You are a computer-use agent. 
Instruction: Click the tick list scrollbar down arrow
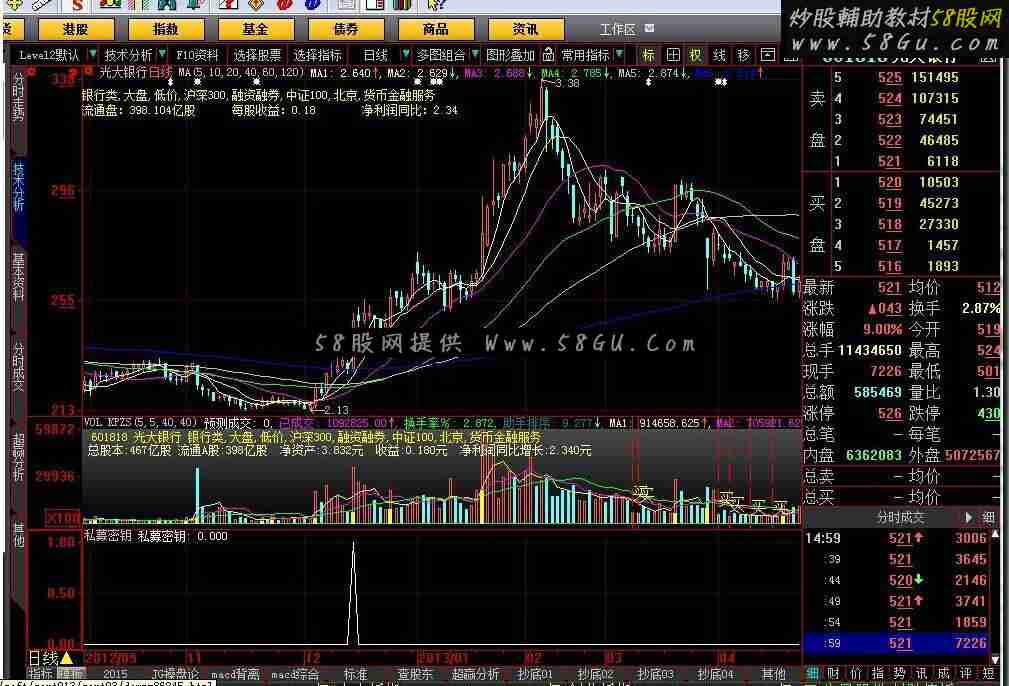(x=996, y=660)
